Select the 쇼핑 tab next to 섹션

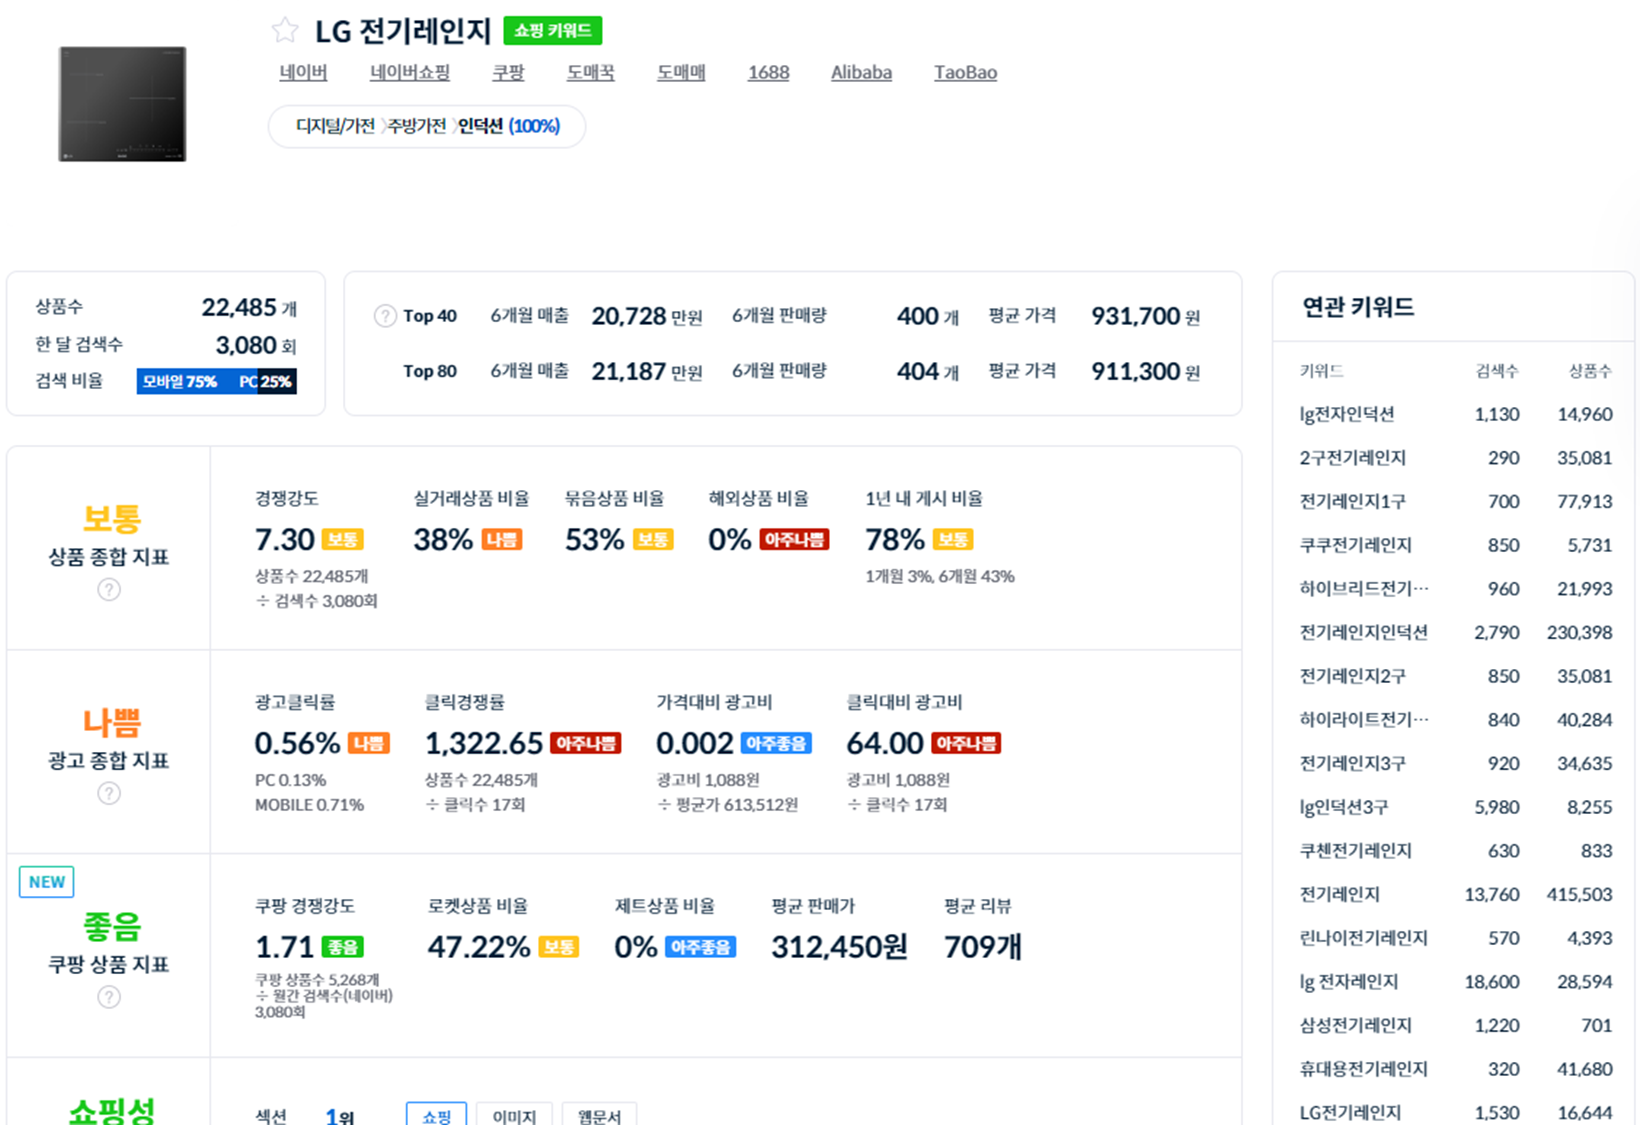tap(436, 1115)
